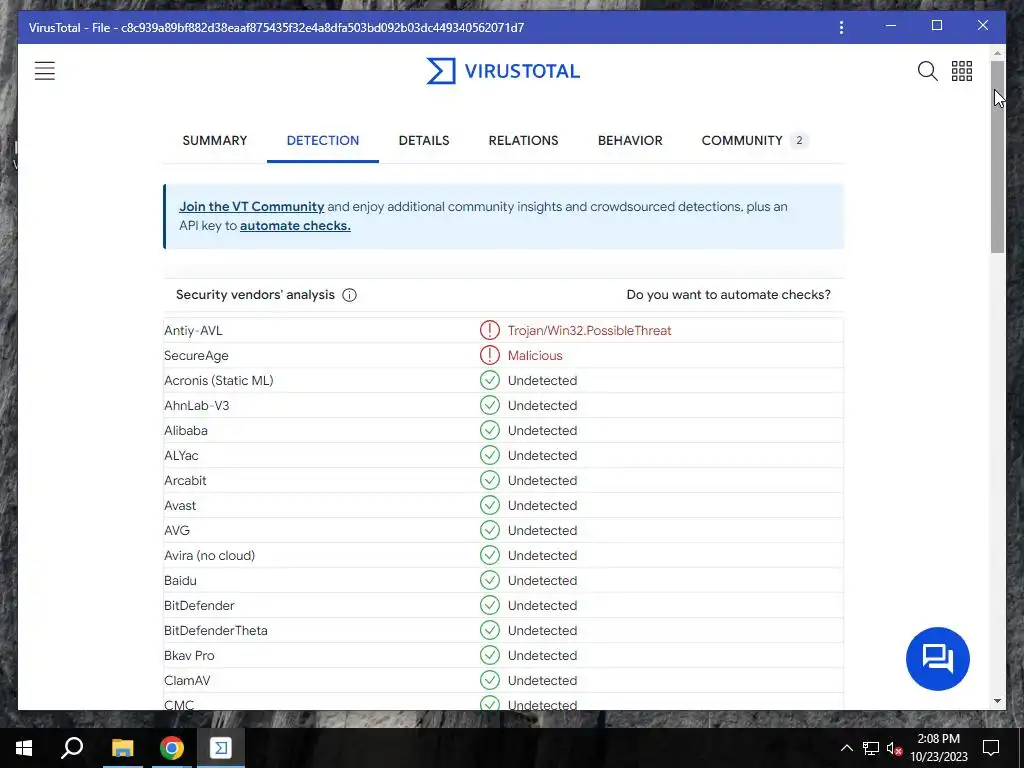The height and width of the screenshot is (768, 1024).
Task: Click the check icon in Baidu row
Action: click(489, 580)
